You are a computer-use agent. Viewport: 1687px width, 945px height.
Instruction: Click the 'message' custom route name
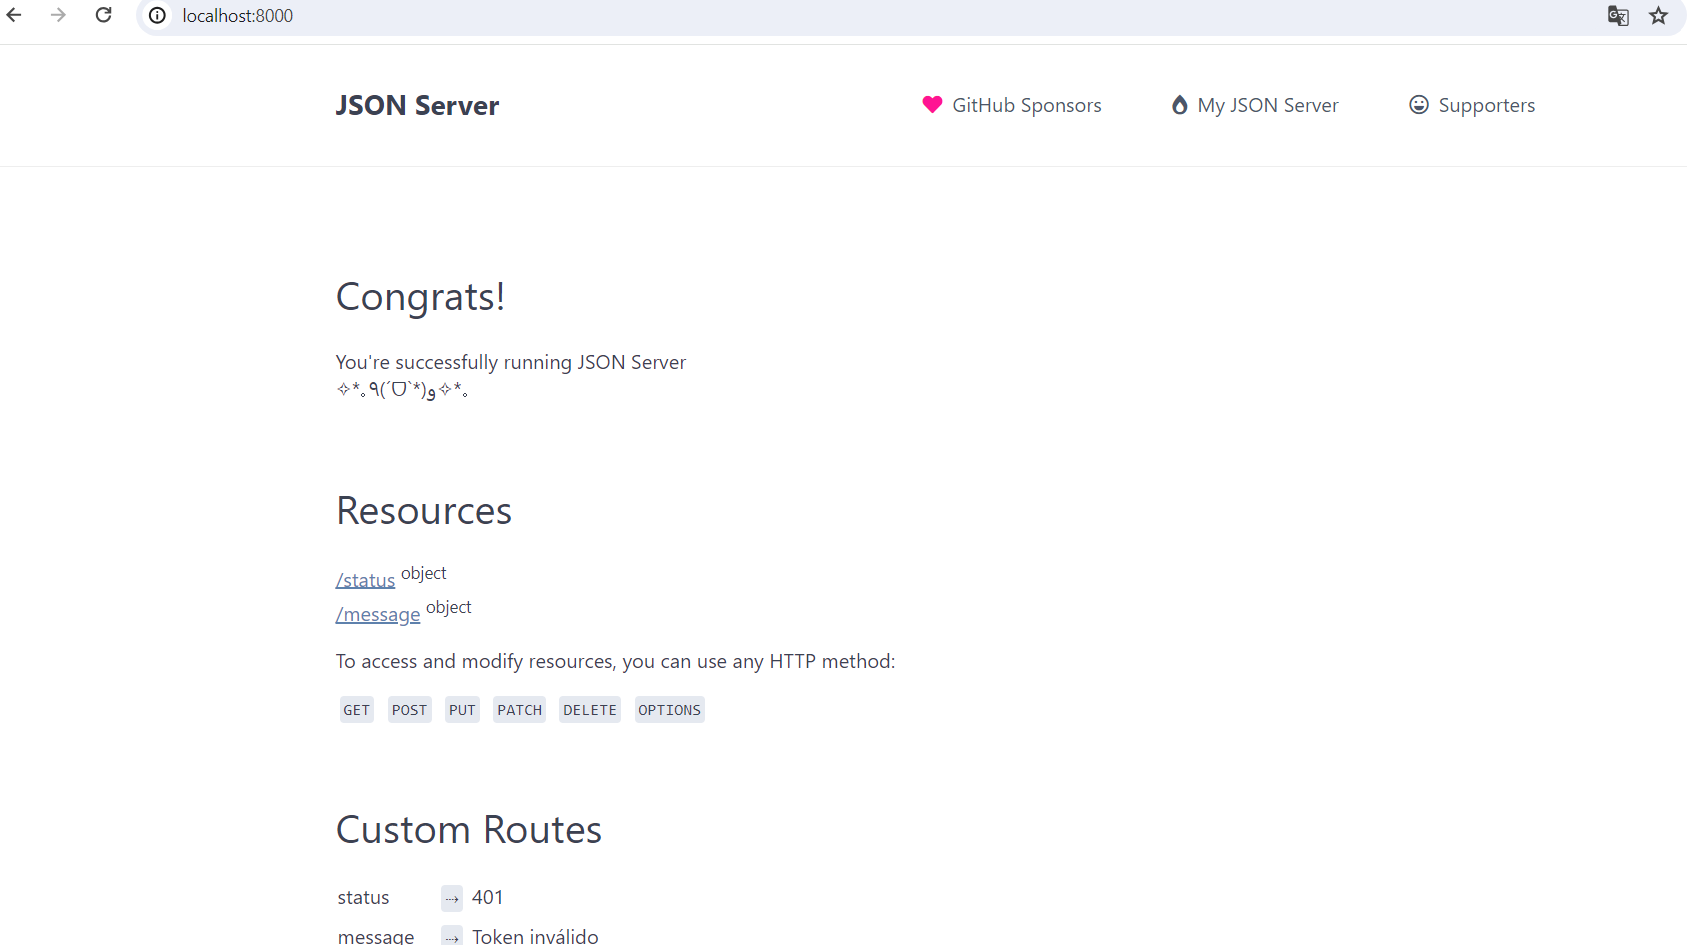(376, 936)
